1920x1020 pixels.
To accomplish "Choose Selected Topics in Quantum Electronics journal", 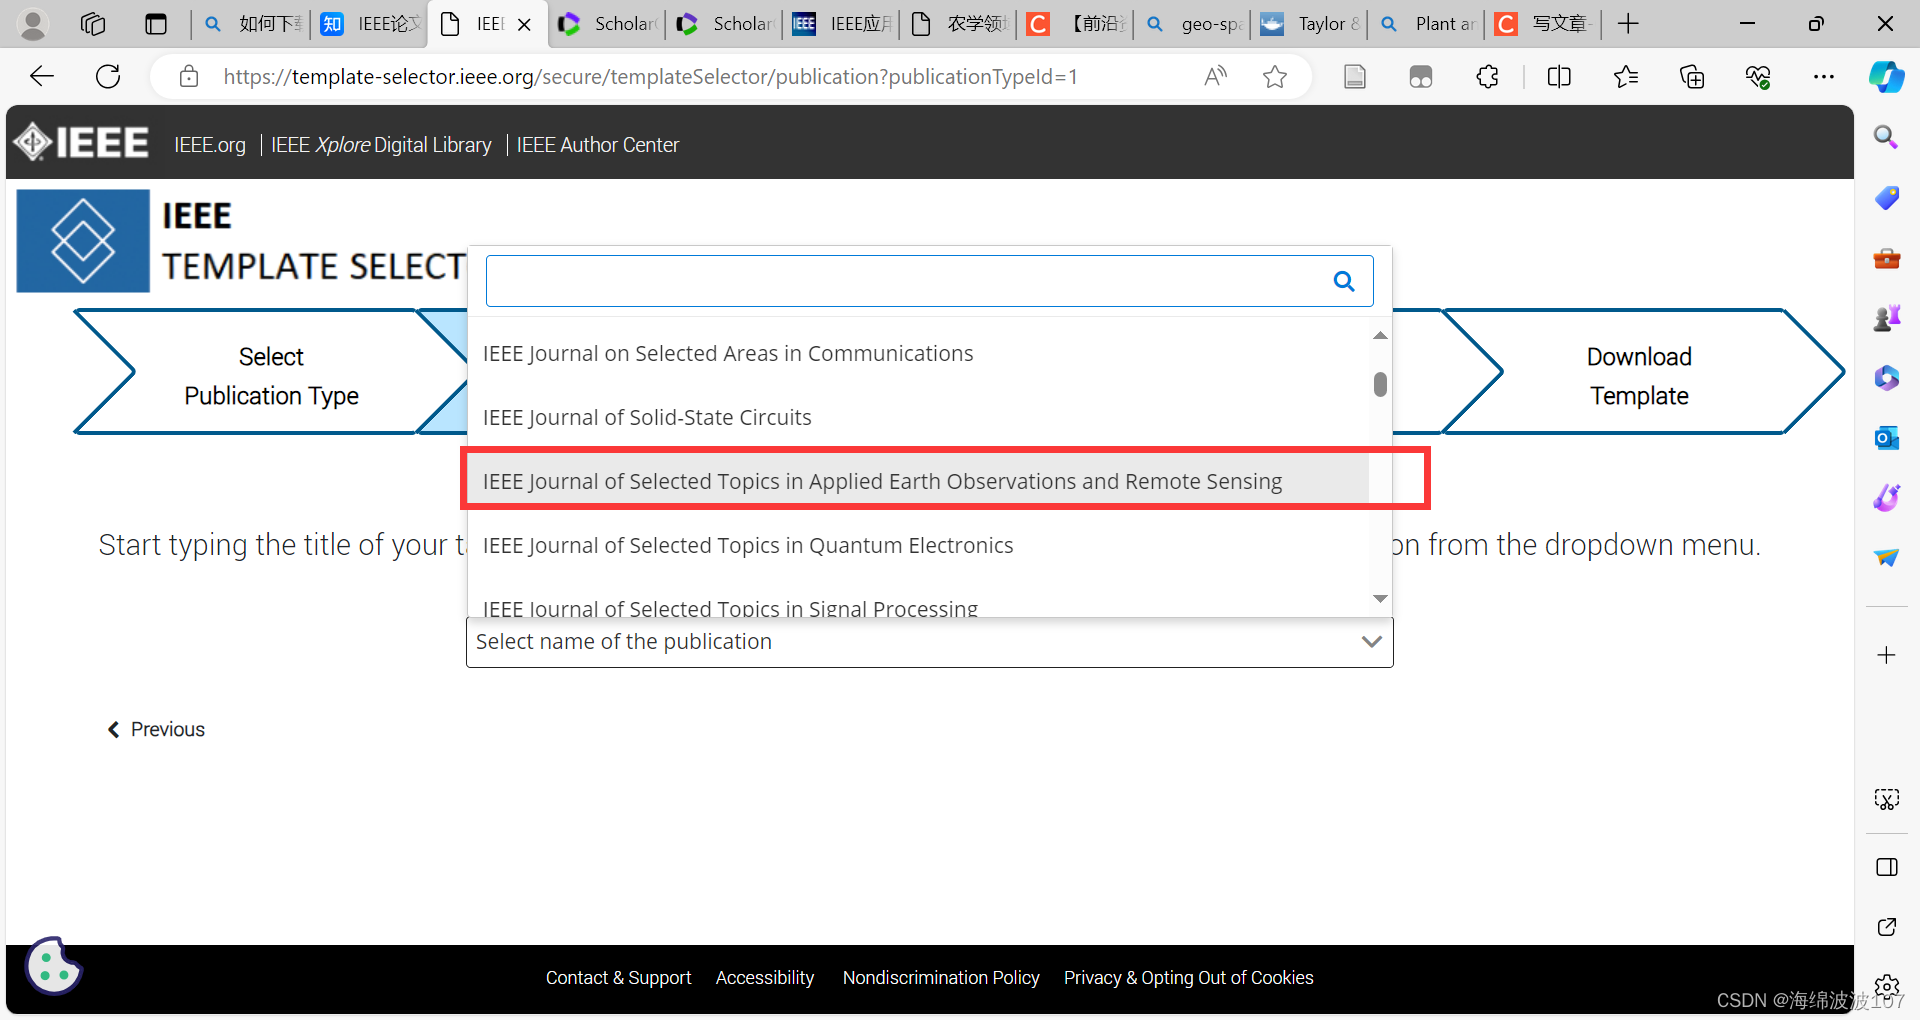I will (x=919, y=546).
